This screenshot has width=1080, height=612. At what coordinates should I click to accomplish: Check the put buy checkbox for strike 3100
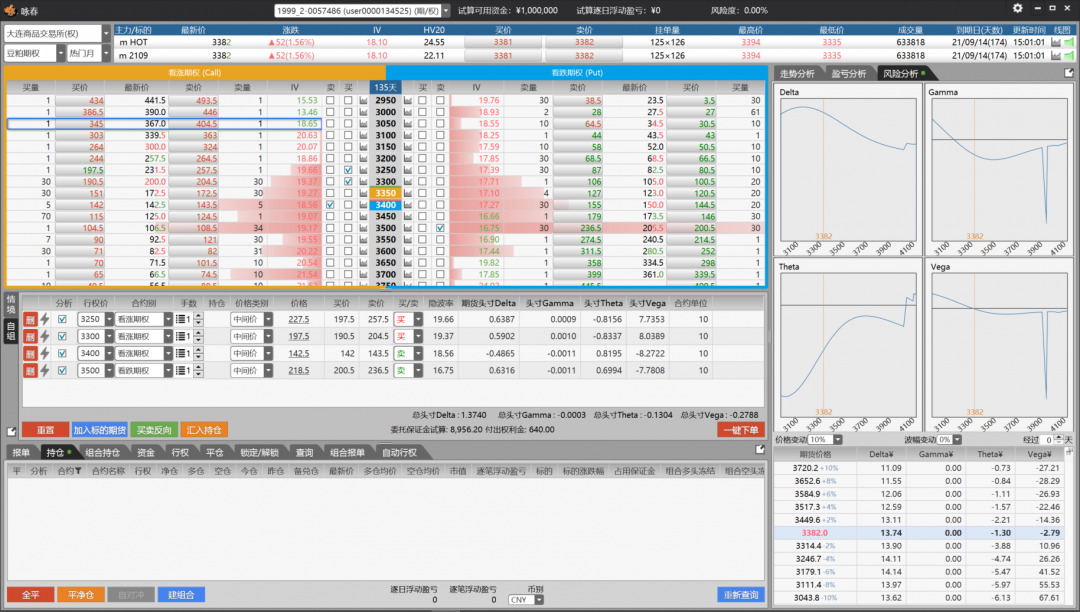(x=422, y=136)
